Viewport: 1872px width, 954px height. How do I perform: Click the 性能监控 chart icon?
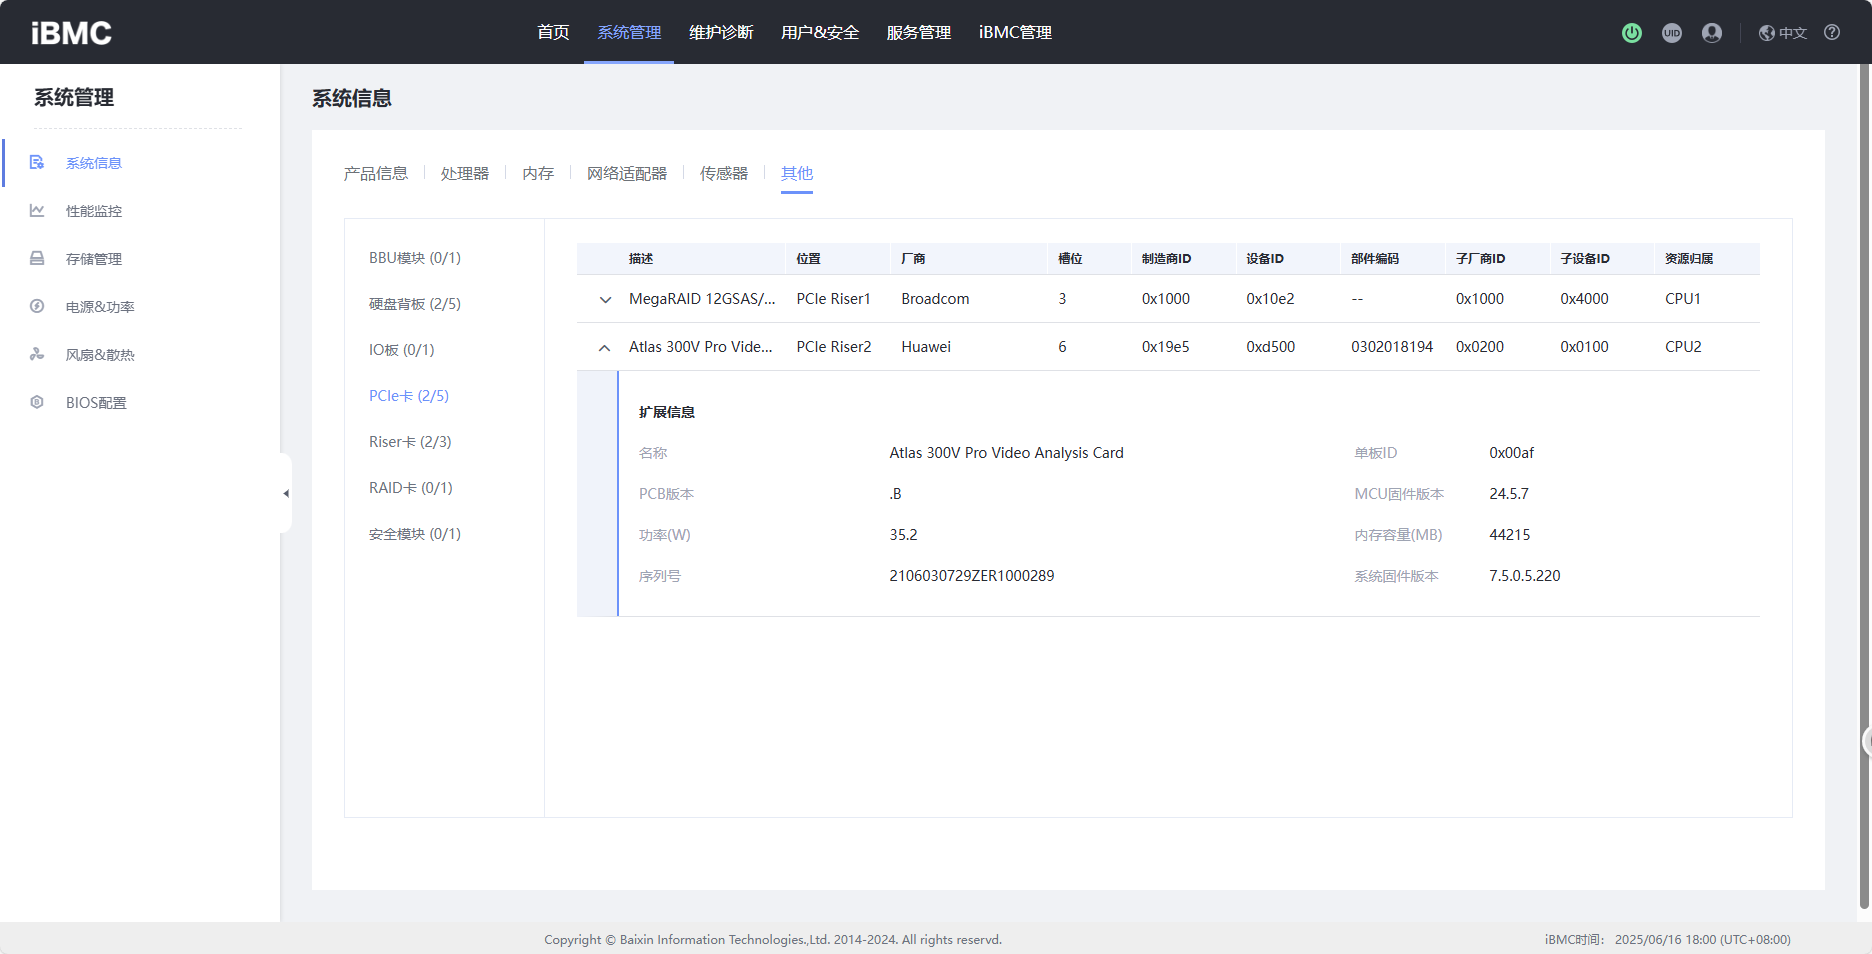point(37,211)
